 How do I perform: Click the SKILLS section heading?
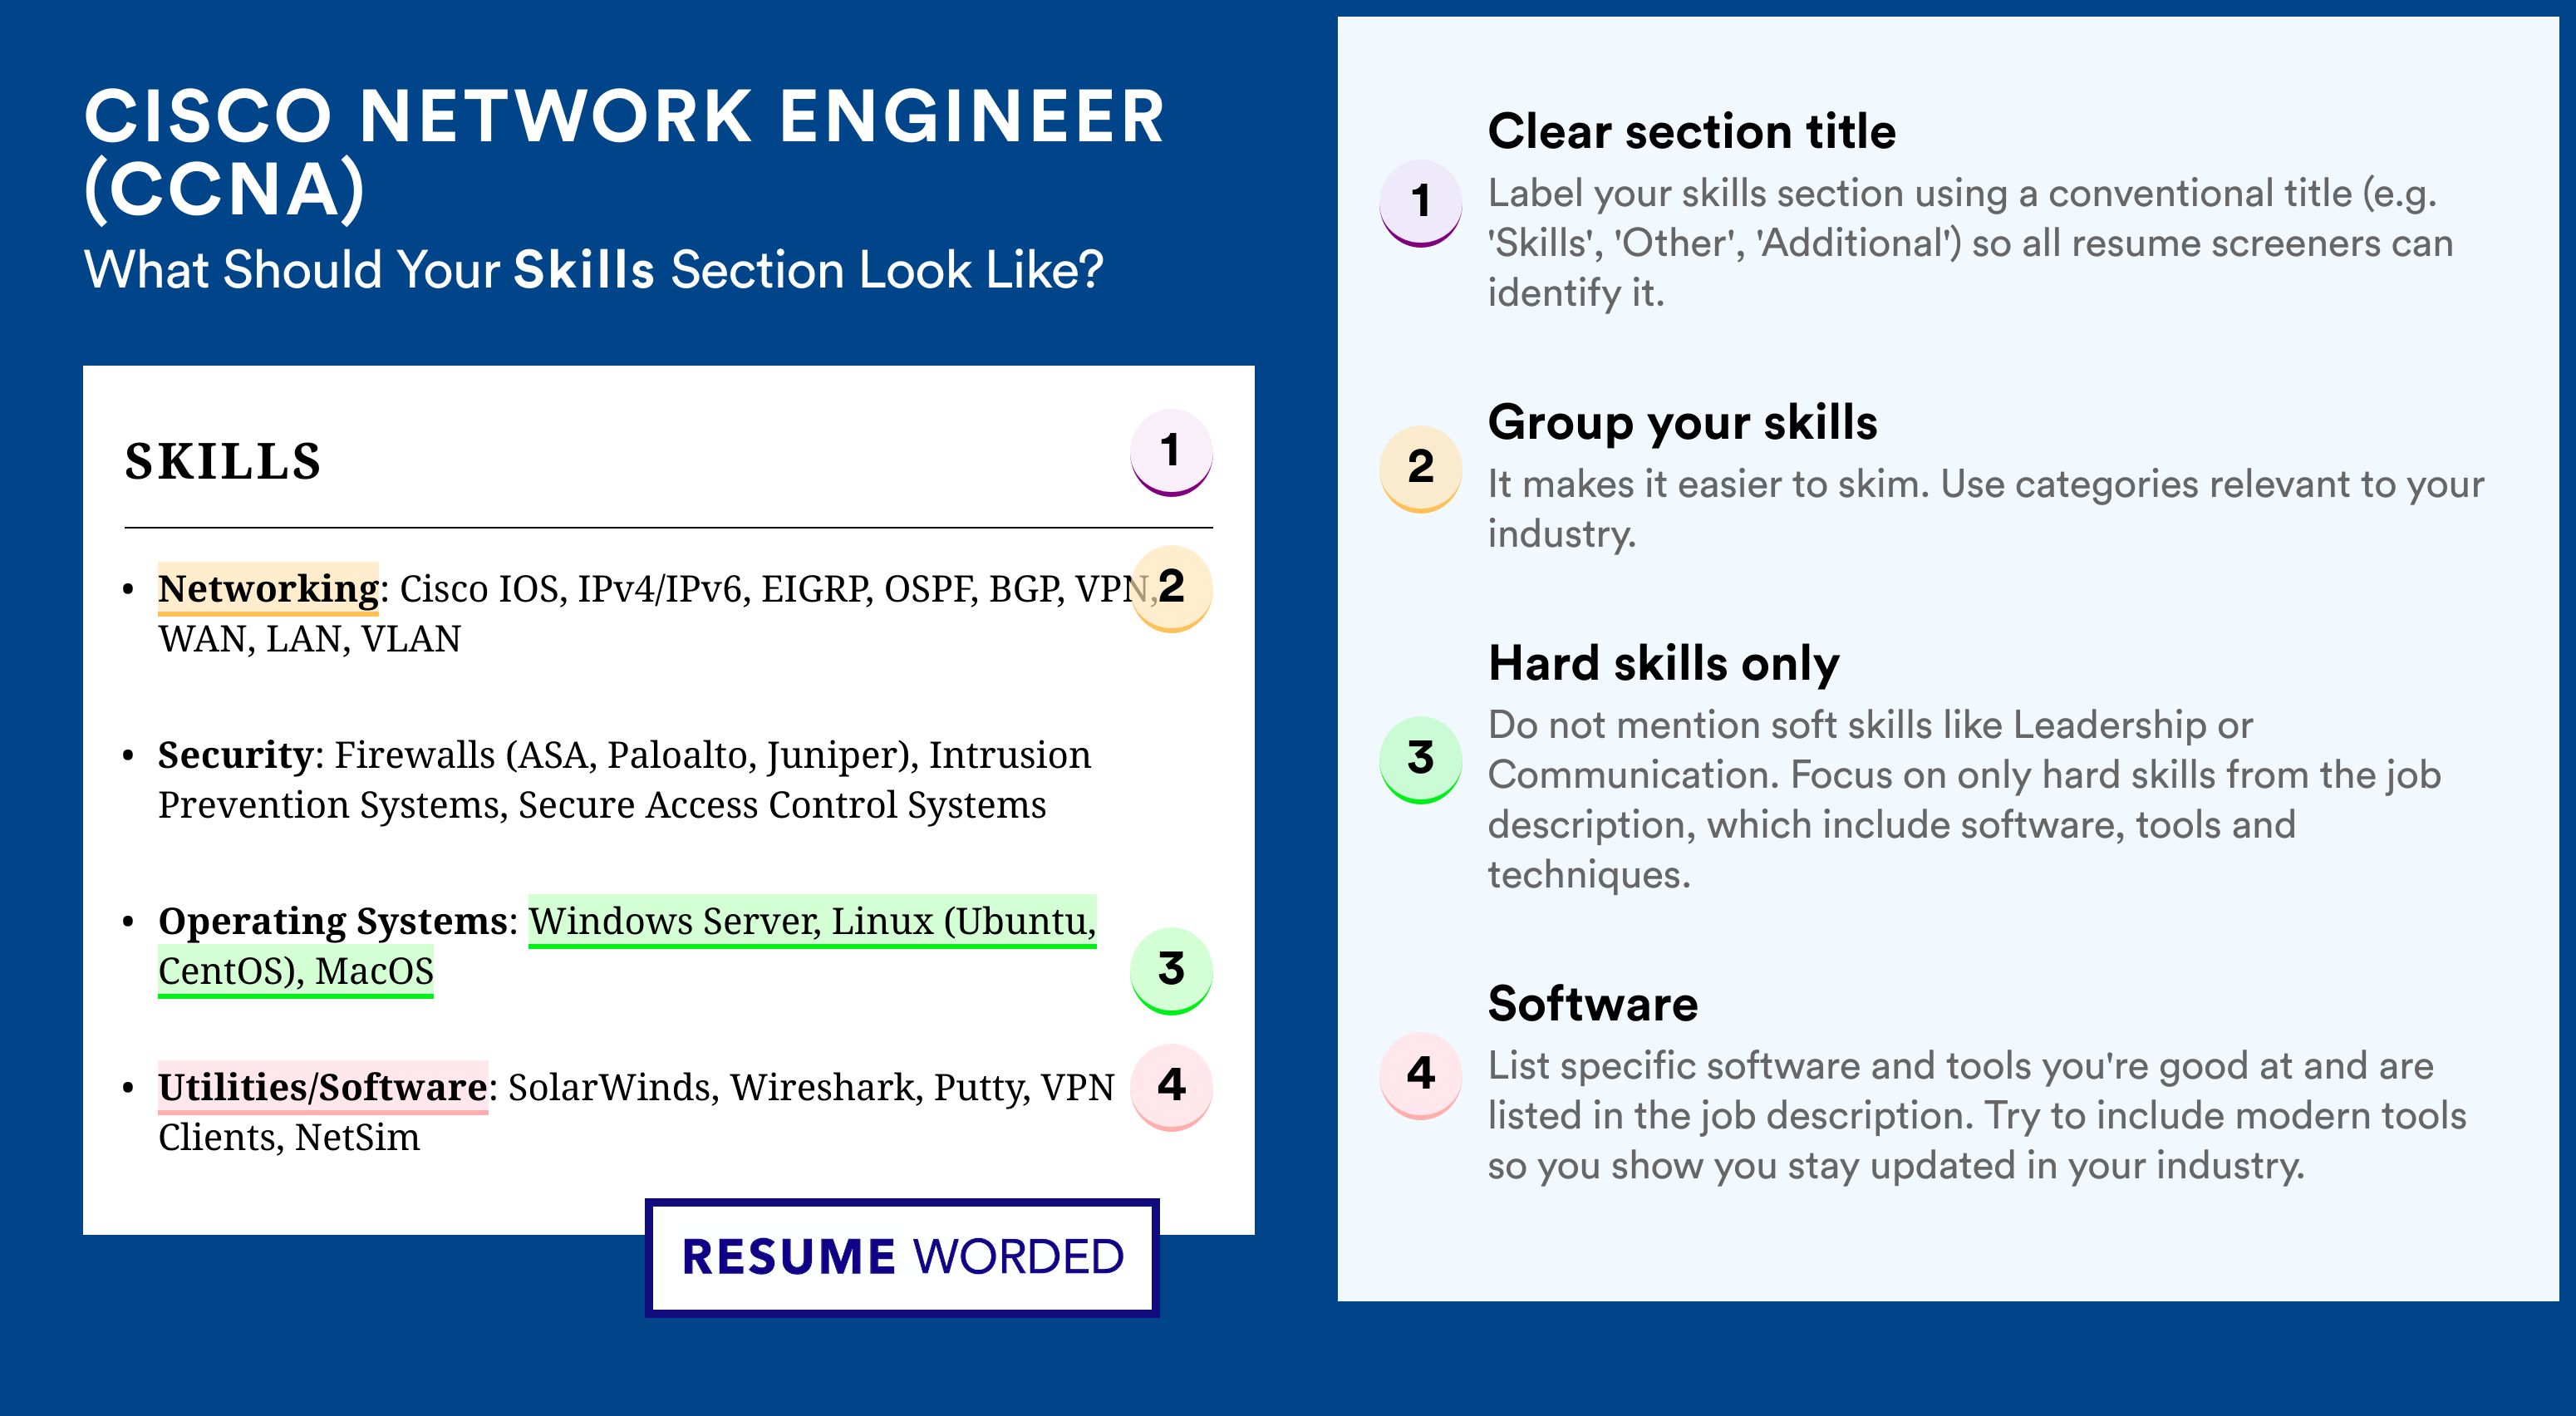pos(223,462)
